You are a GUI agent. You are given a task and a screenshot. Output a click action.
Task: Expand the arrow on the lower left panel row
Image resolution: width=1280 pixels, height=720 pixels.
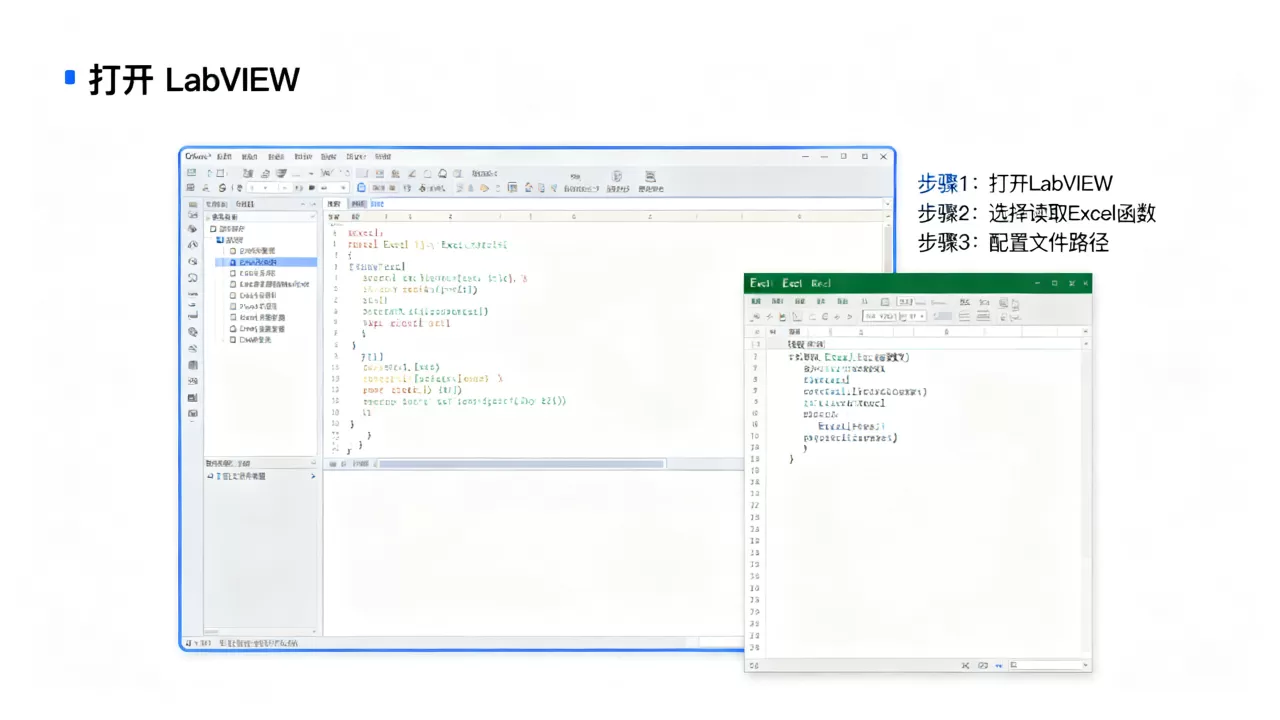pos(313,477)
